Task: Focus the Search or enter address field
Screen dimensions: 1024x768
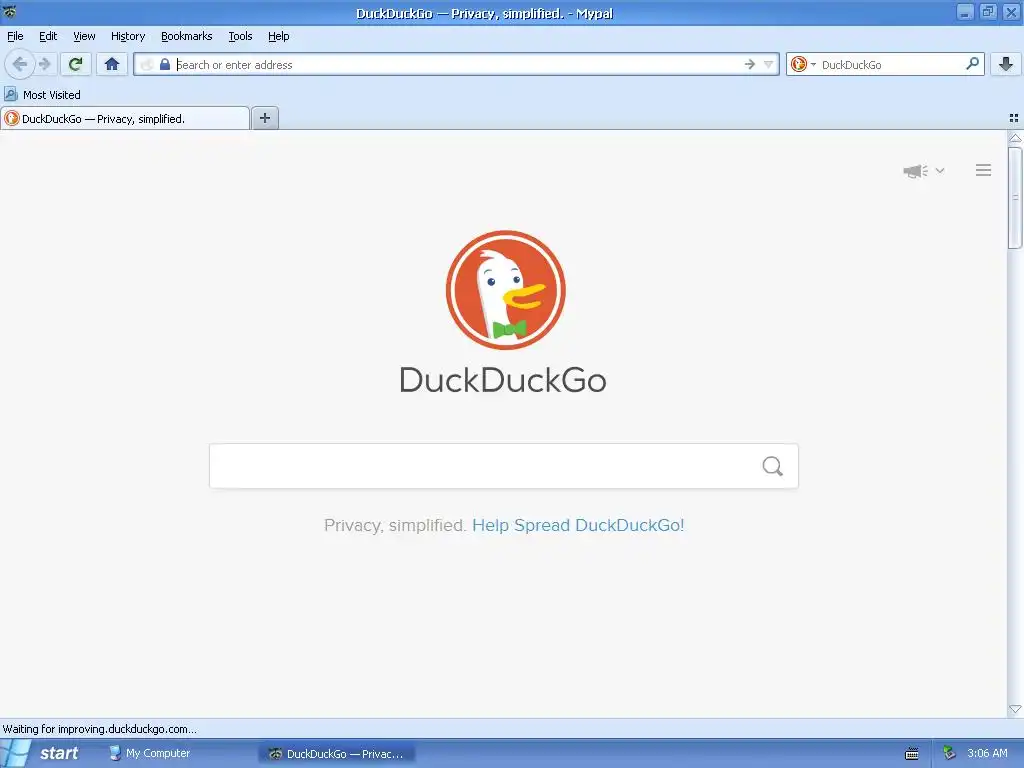Action: [457, 65]
